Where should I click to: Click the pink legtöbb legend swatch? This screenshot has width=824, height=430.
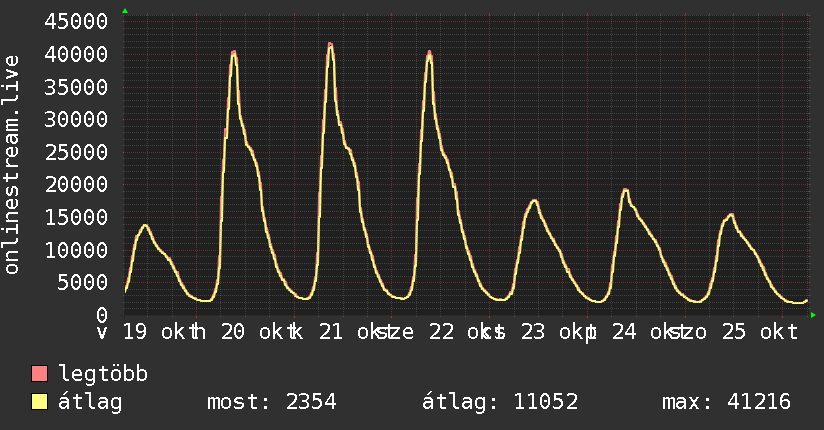(x=39, y=373)
